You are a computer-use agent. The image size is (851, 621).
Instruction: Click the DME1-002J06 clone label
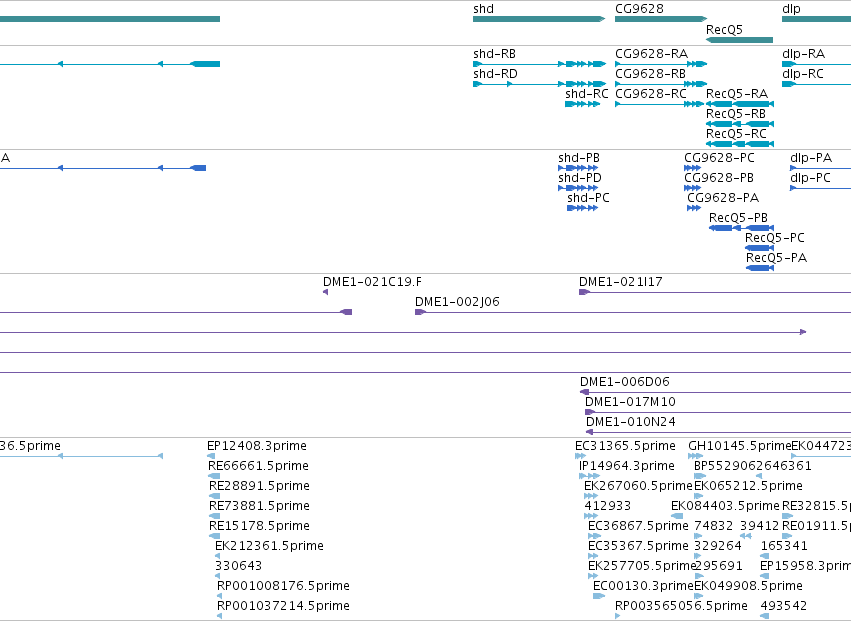pos(457,302)
